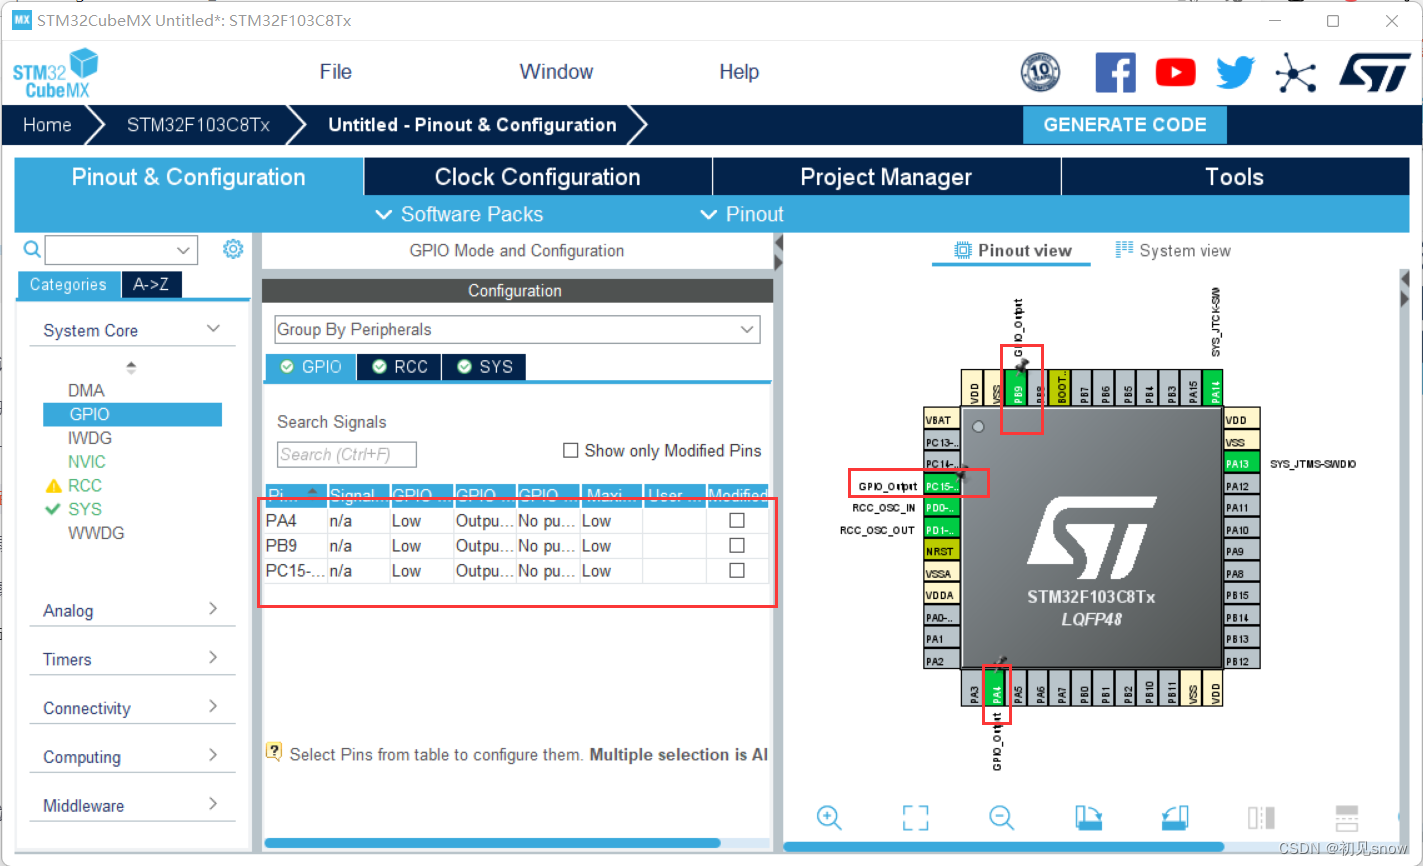Open the ST Facebook page icon
Image resolution: width=1423 pixels, height=866 pixels.
[x=1115, y=72]
